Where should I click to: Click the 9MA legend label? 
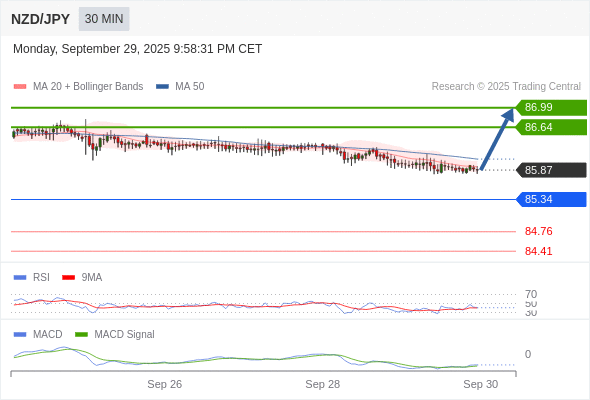coord(92,278)
